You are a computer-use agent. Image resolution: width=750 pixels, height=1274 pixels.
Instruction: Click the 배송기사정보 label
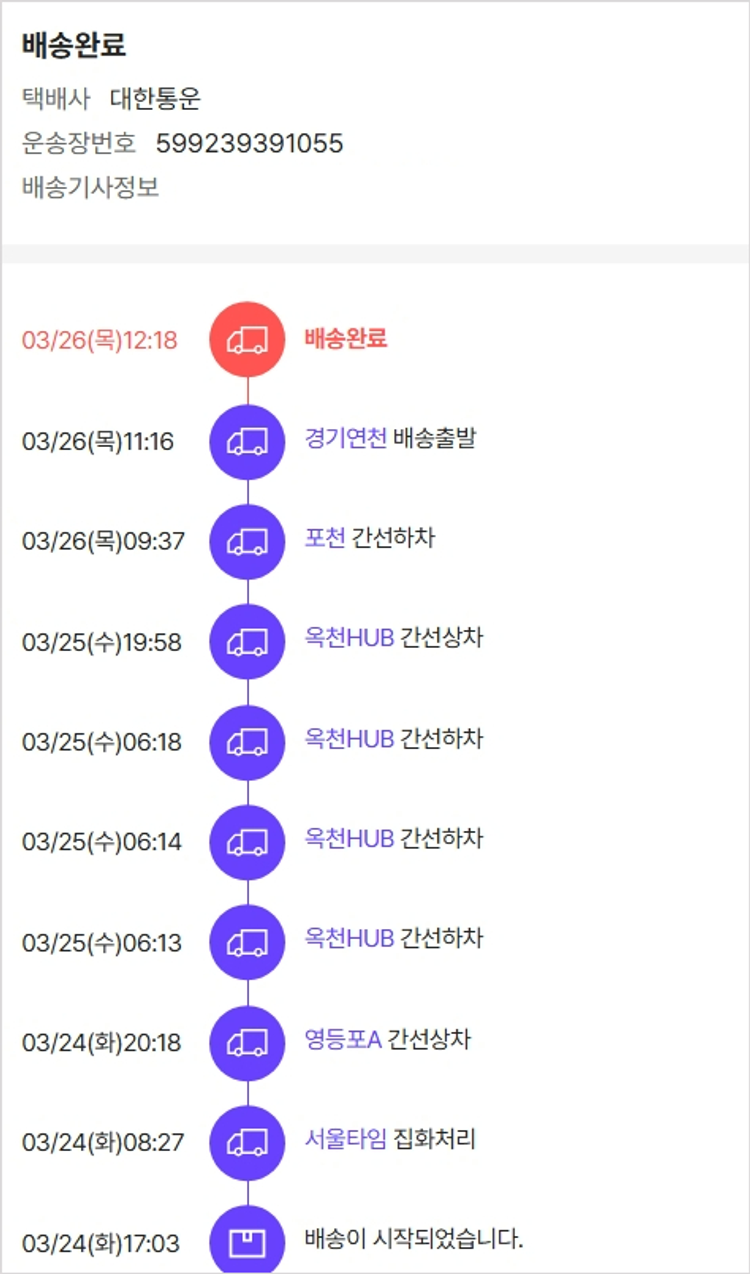coord(90,188)
